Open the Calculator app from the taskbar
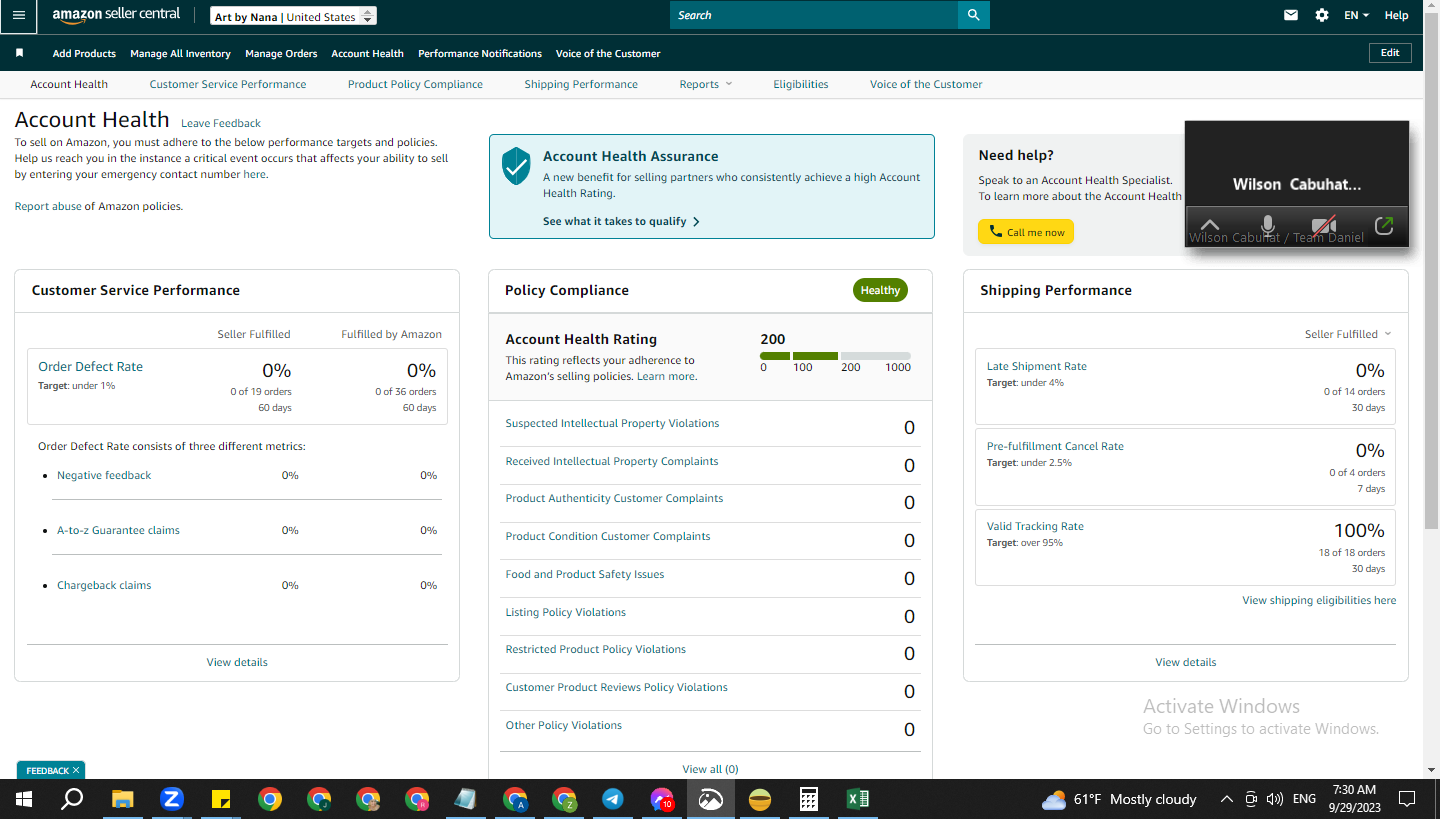 pyautogui.click(x=809, y=799)
